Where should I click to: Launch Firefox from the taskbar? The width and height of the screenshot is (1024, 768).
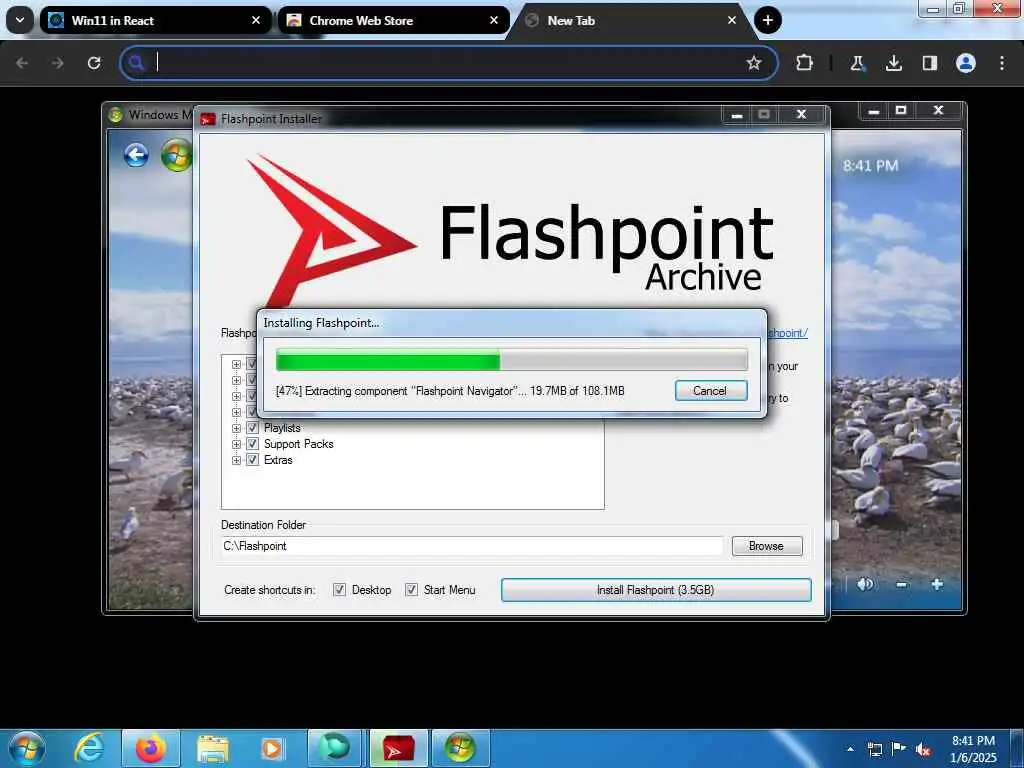150,748
